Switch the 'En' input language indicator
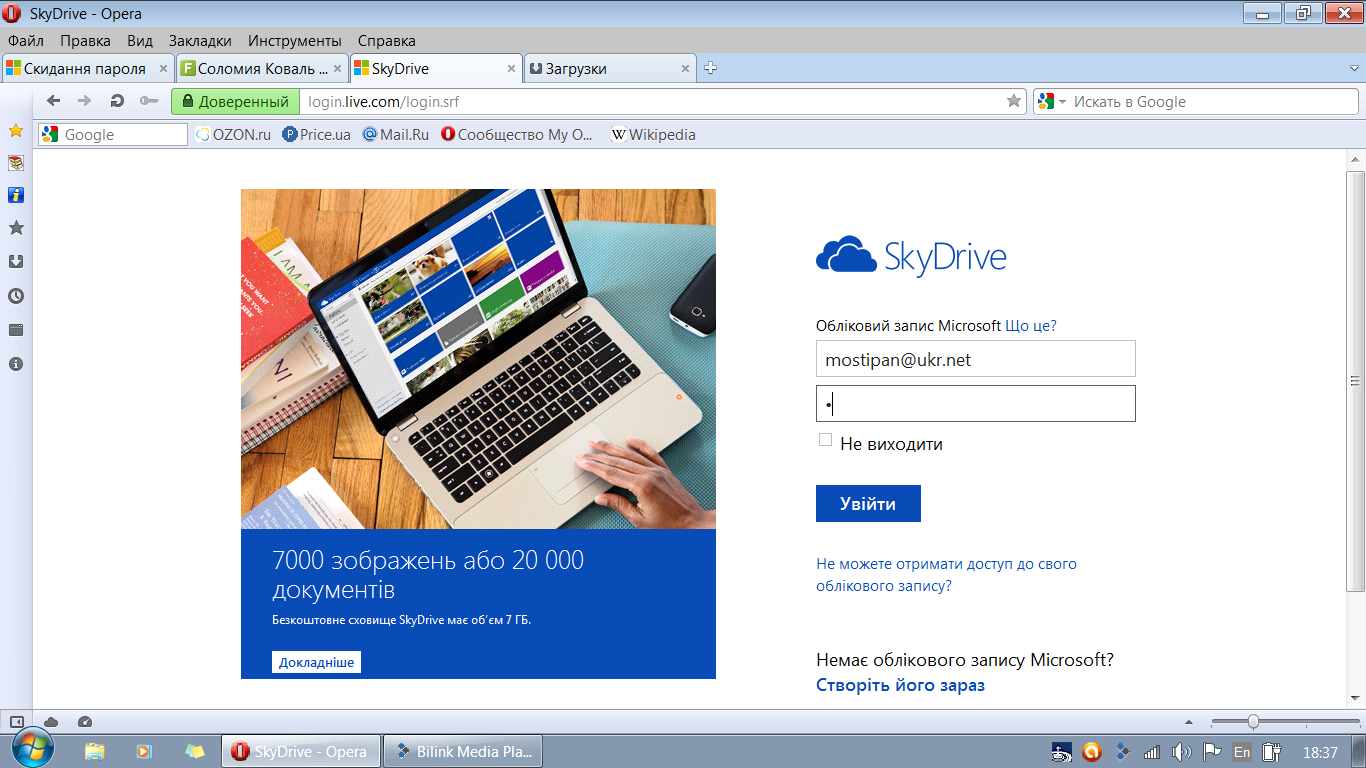Image resolution: width=1366 pixels, height=768 pixels. point(1242,751)
